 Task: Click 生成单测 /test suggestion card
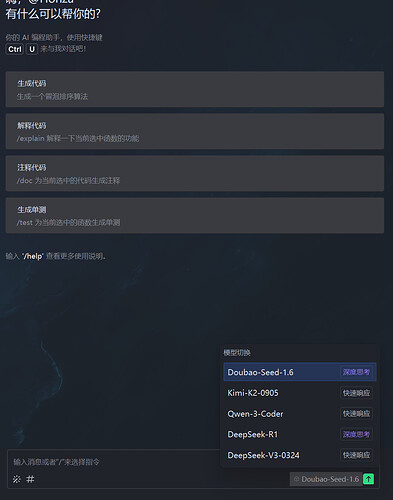click(x=195, y=215)
